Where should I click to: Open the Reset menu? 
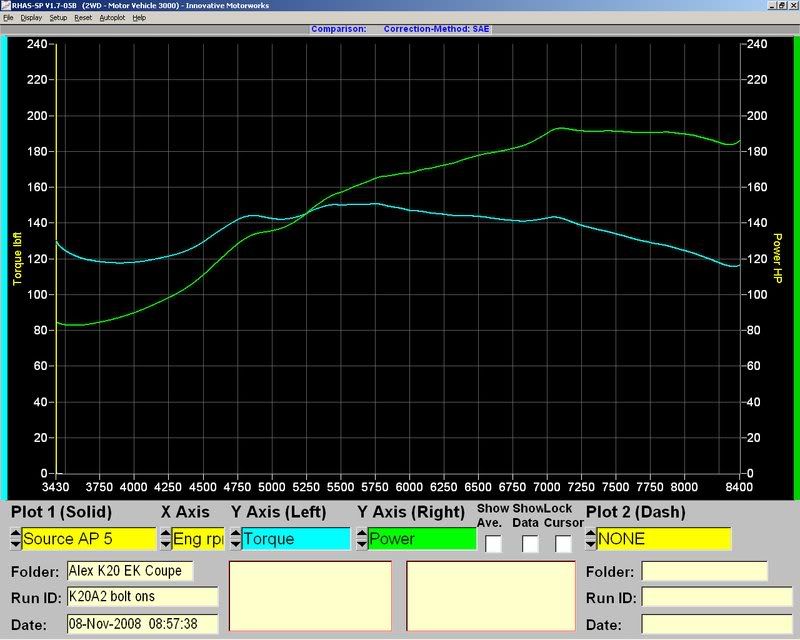(83, 18)
